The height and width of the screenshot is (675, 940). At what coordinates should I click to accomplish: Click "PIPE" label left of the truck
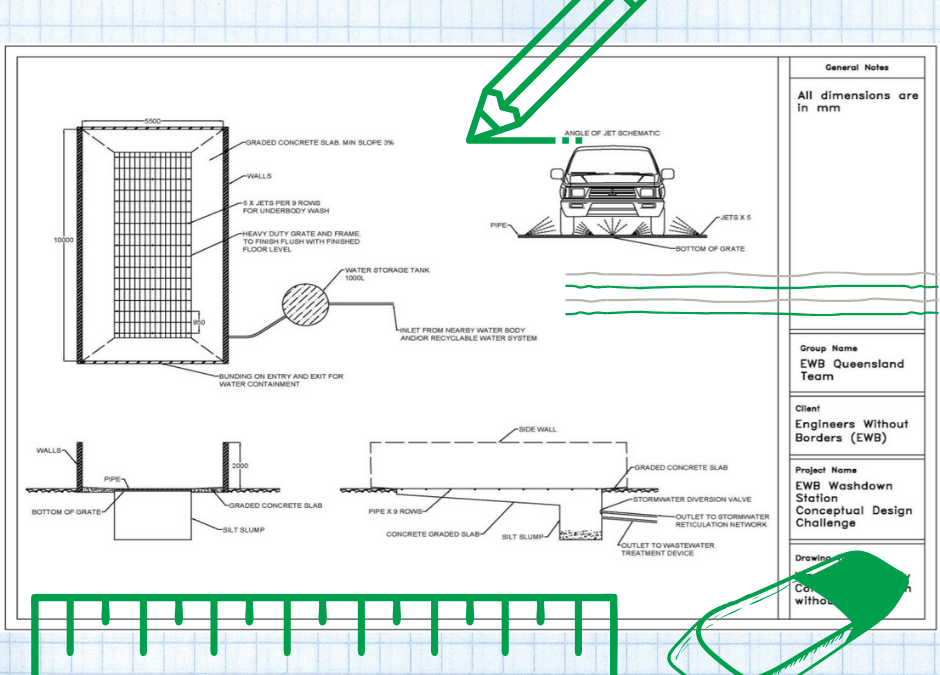point(499,225)
